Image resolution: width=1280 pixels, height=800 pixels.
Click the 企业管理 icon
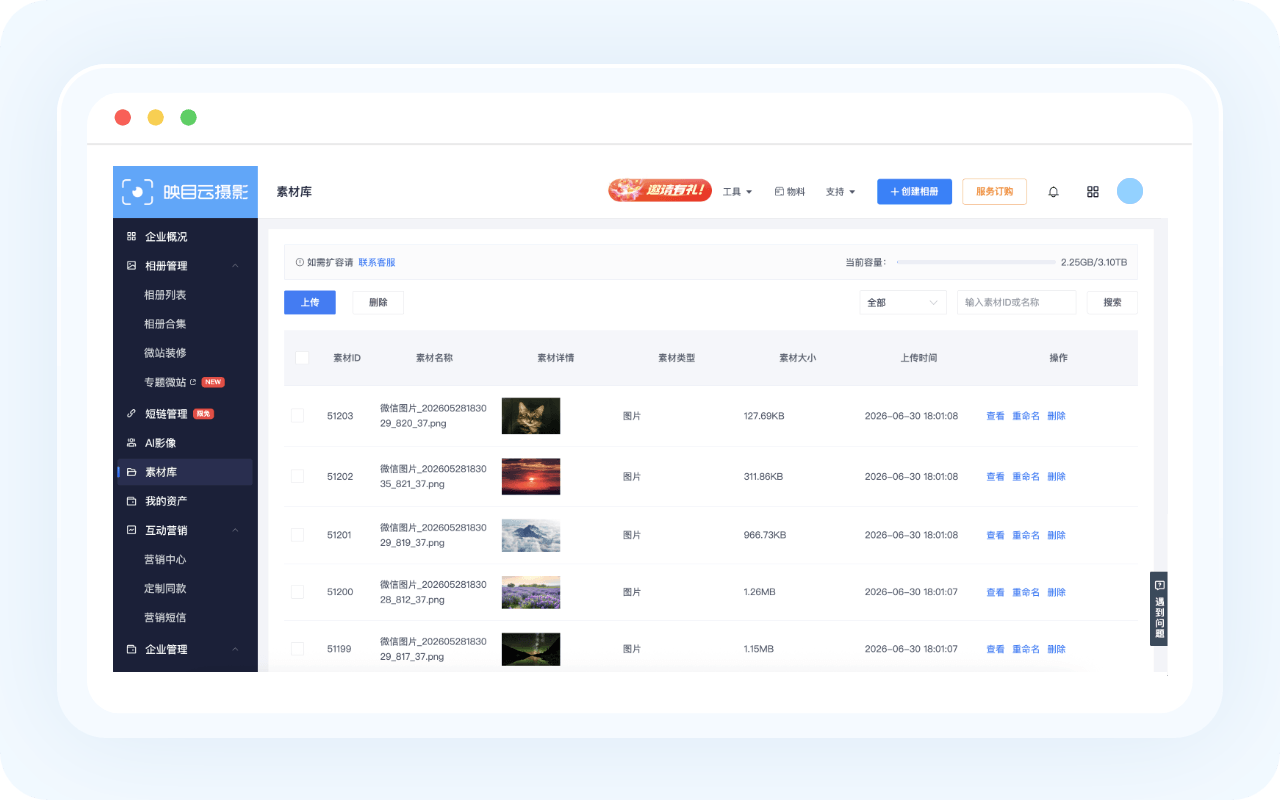[131, 649]
